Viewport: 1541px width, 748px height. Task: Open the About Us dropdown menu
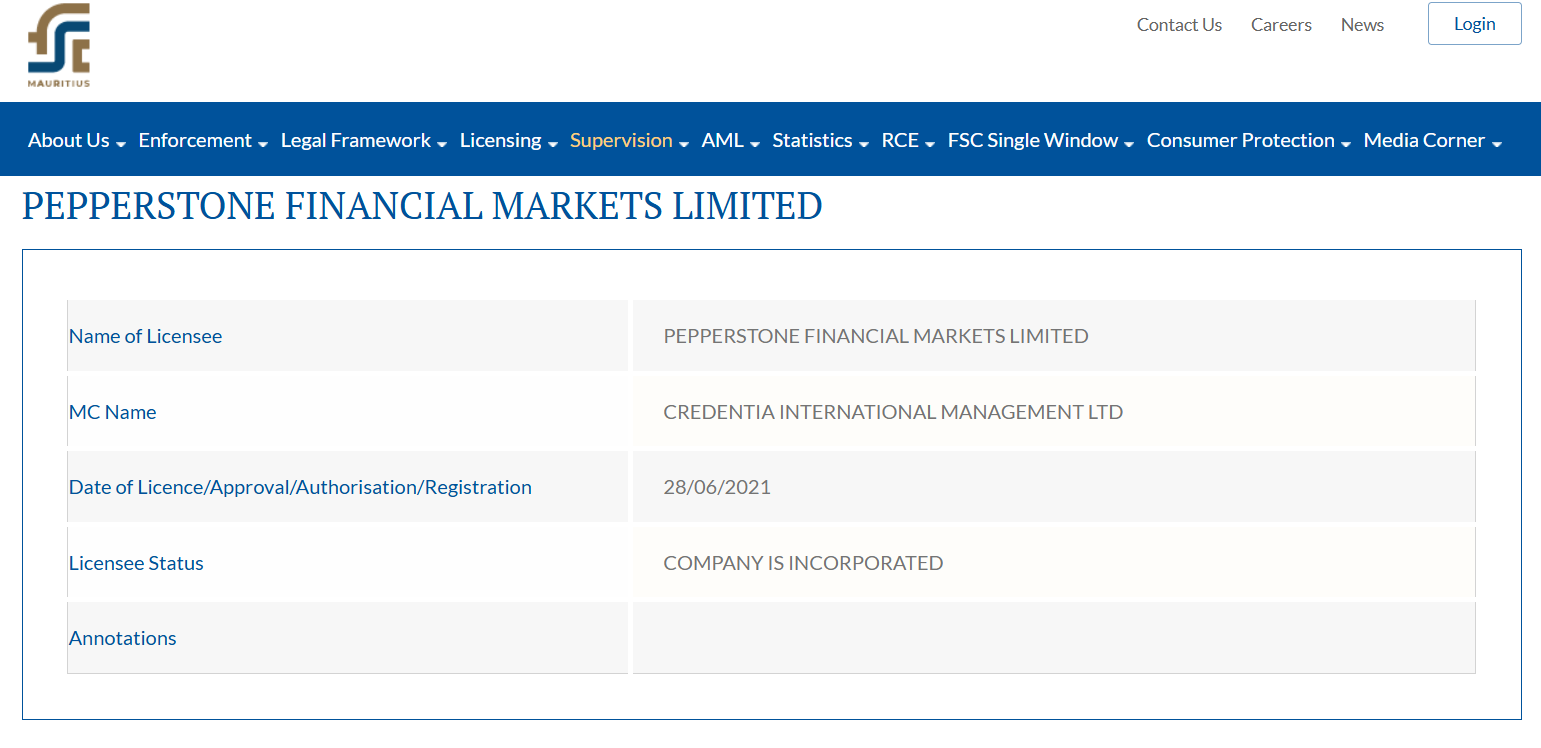76,141
